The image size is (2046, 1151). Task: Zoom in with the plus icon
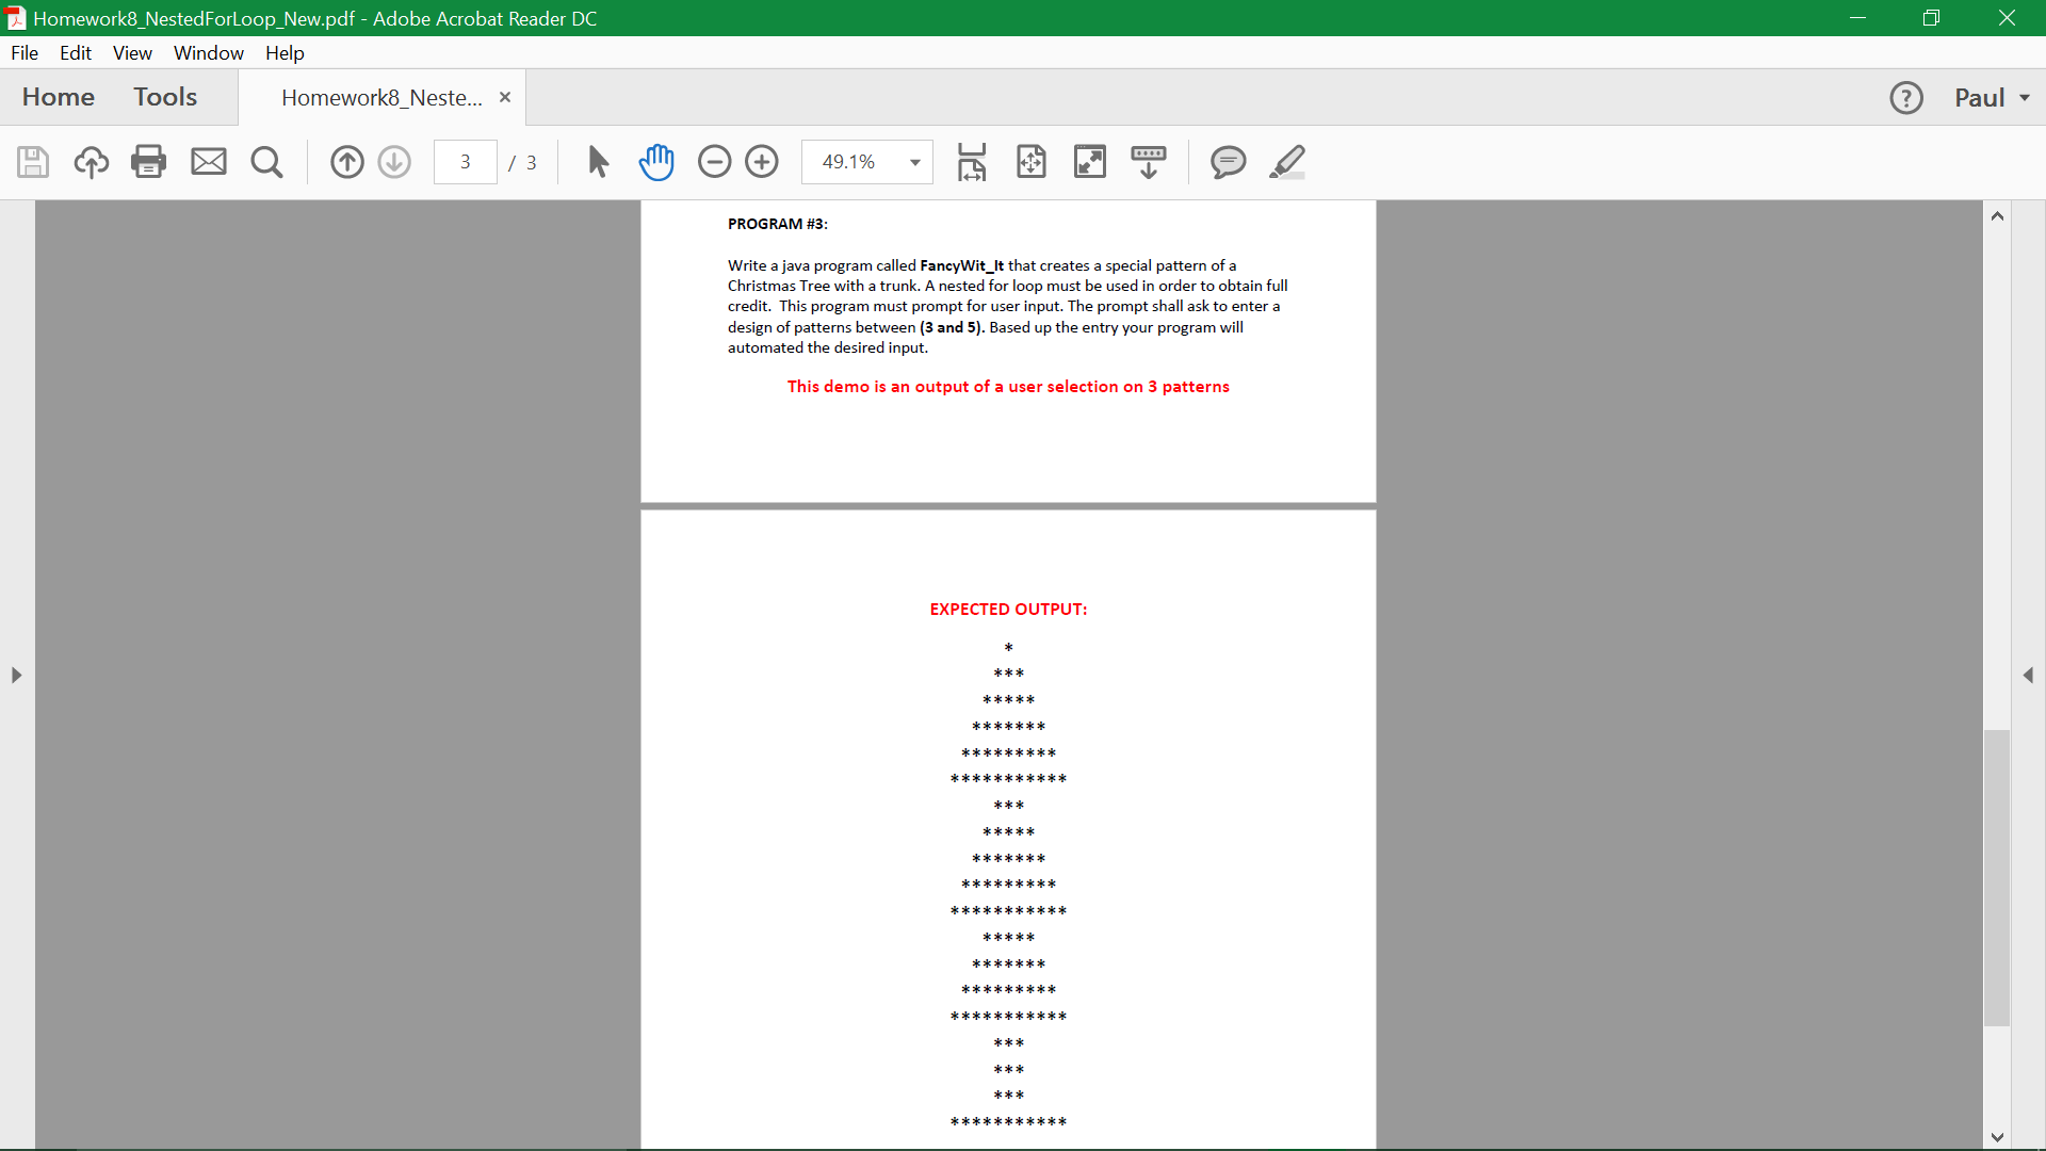762,162
